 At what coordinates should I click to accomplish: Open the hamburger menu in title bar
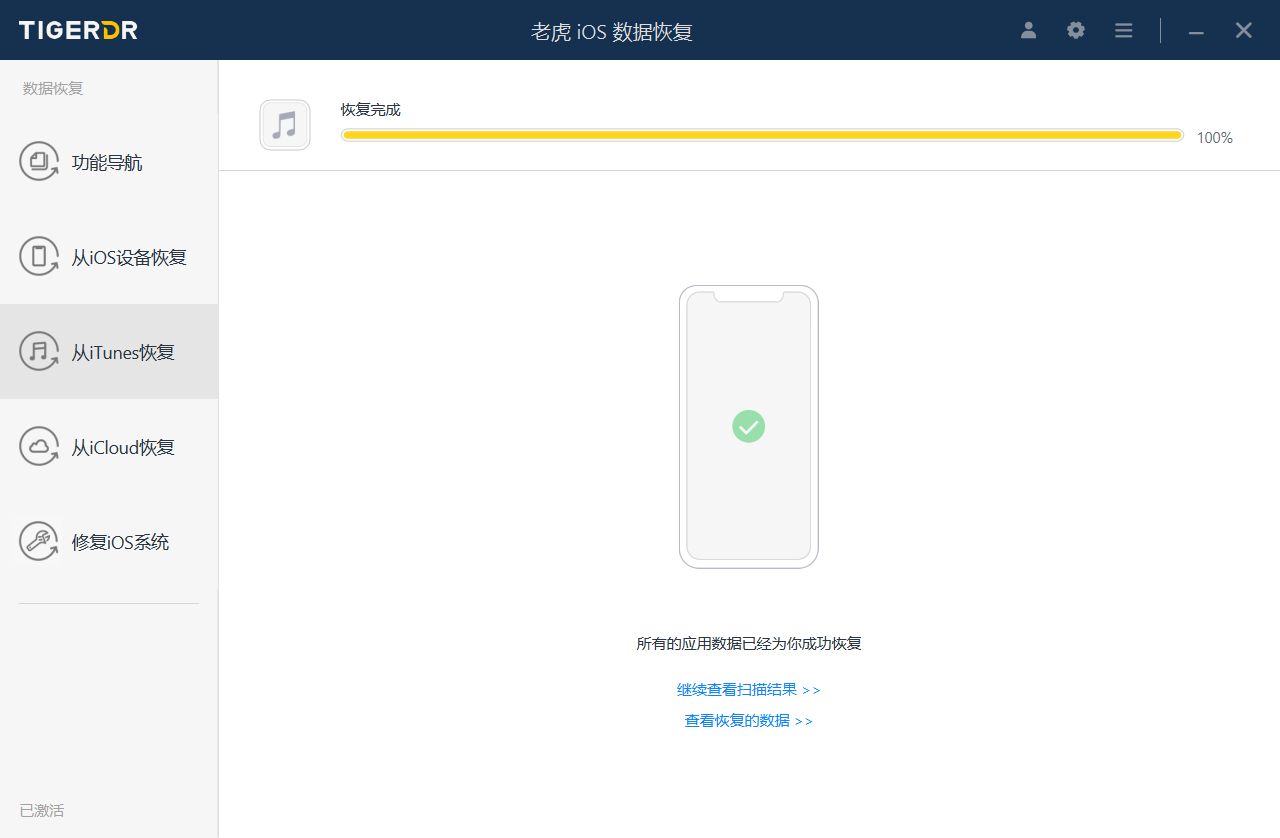pos(1124,30)
